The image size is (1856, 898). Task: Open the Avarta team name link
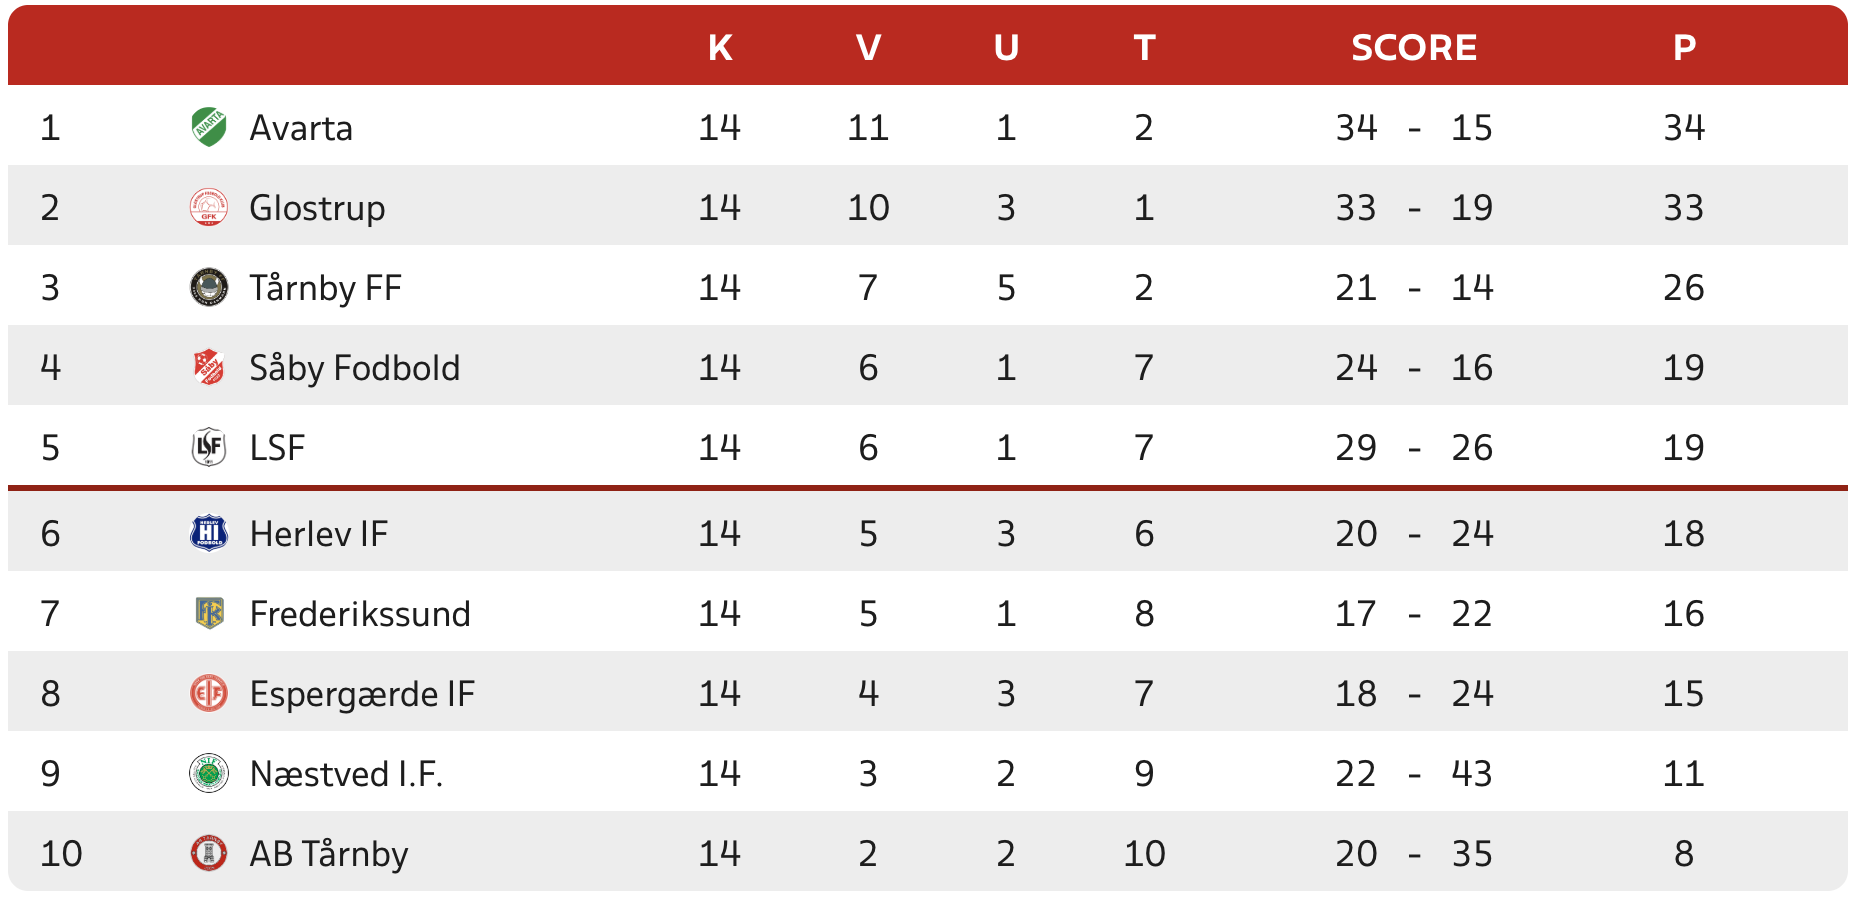tap(301, 128)
